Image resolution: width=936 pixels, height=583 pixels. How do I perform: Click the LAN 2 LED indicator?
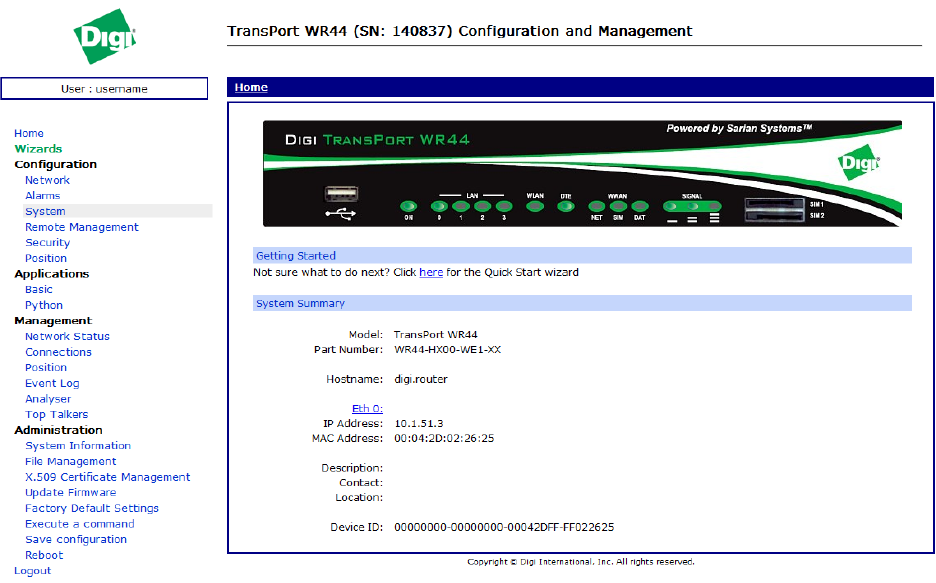(482, 206)
